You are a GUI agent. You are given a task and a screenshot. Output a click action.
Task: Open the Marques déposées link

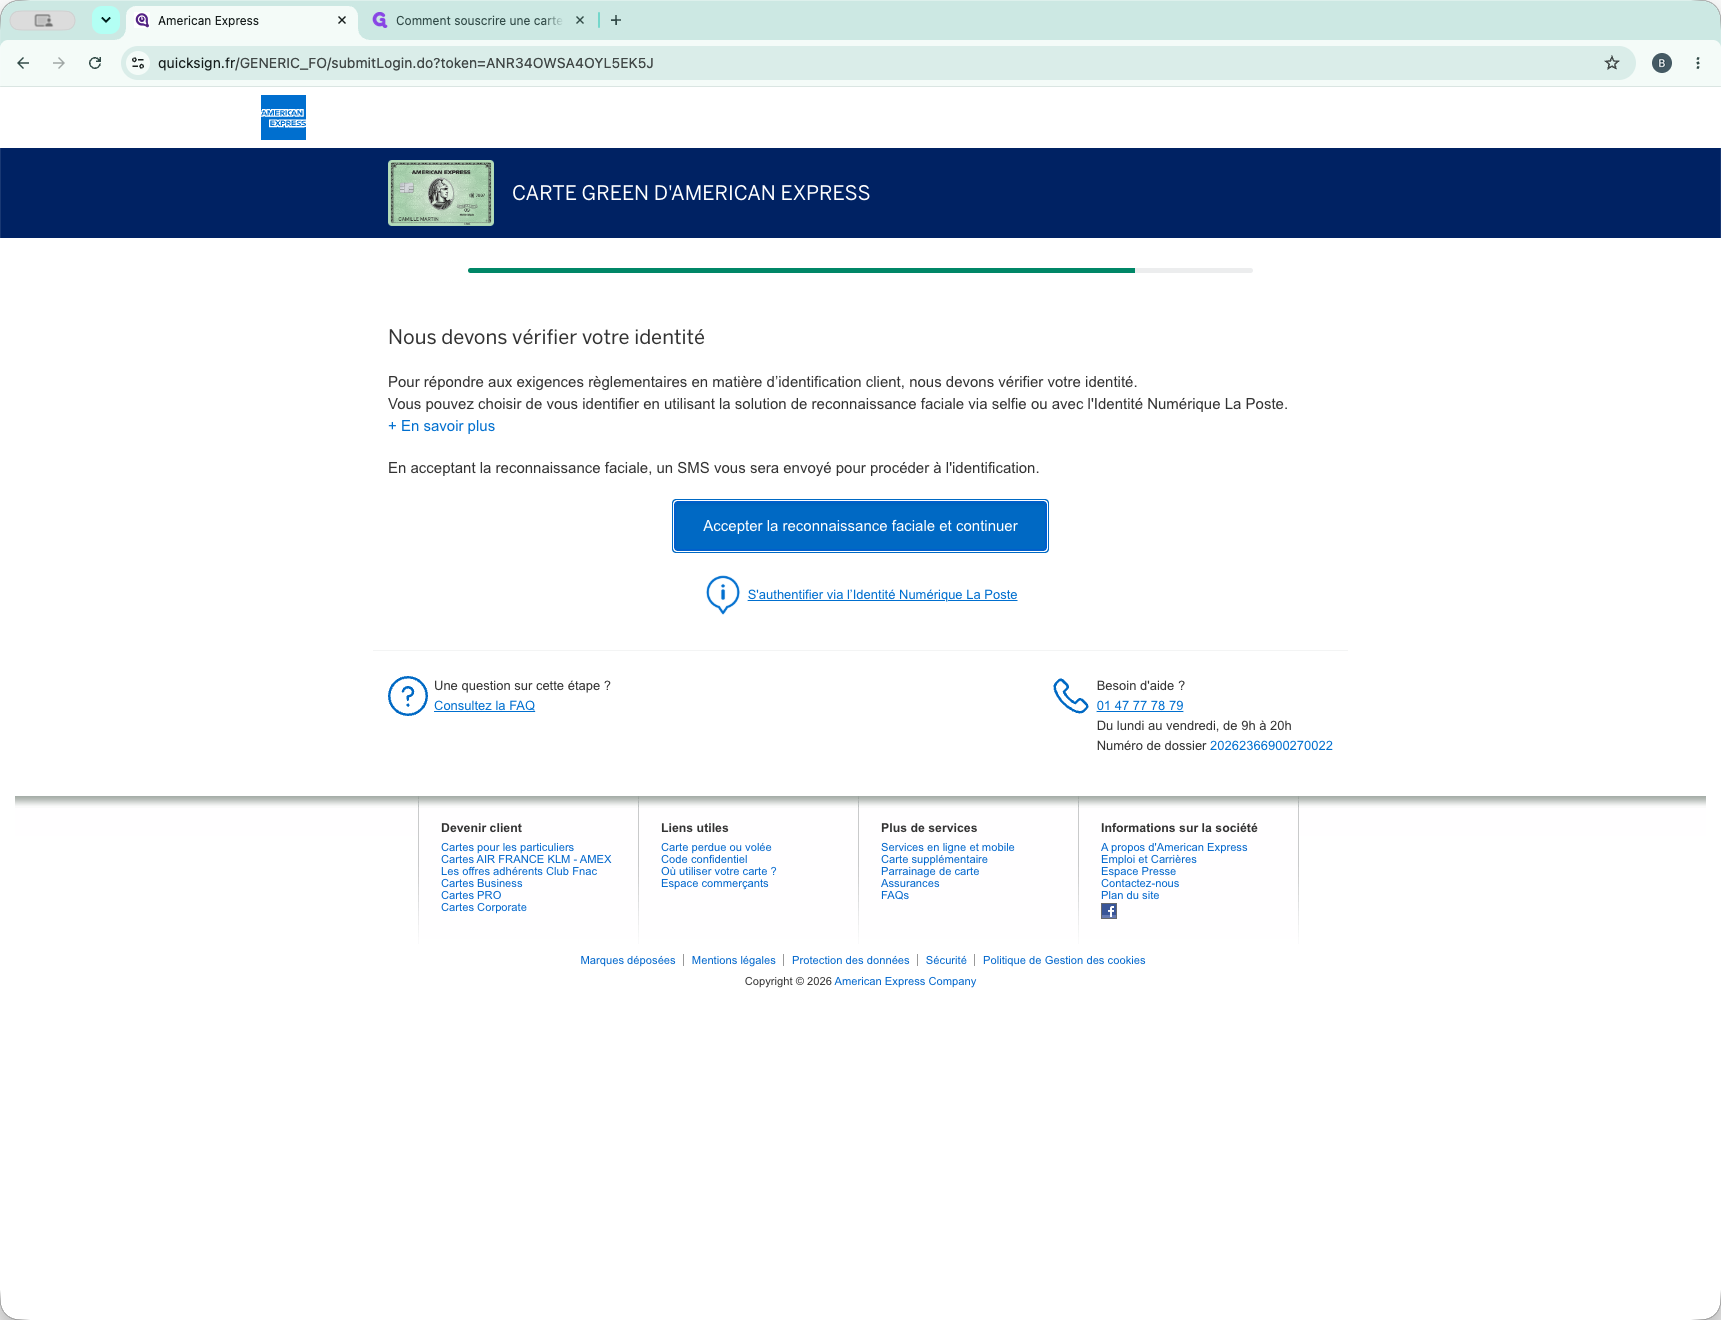(x=628, y=960)
